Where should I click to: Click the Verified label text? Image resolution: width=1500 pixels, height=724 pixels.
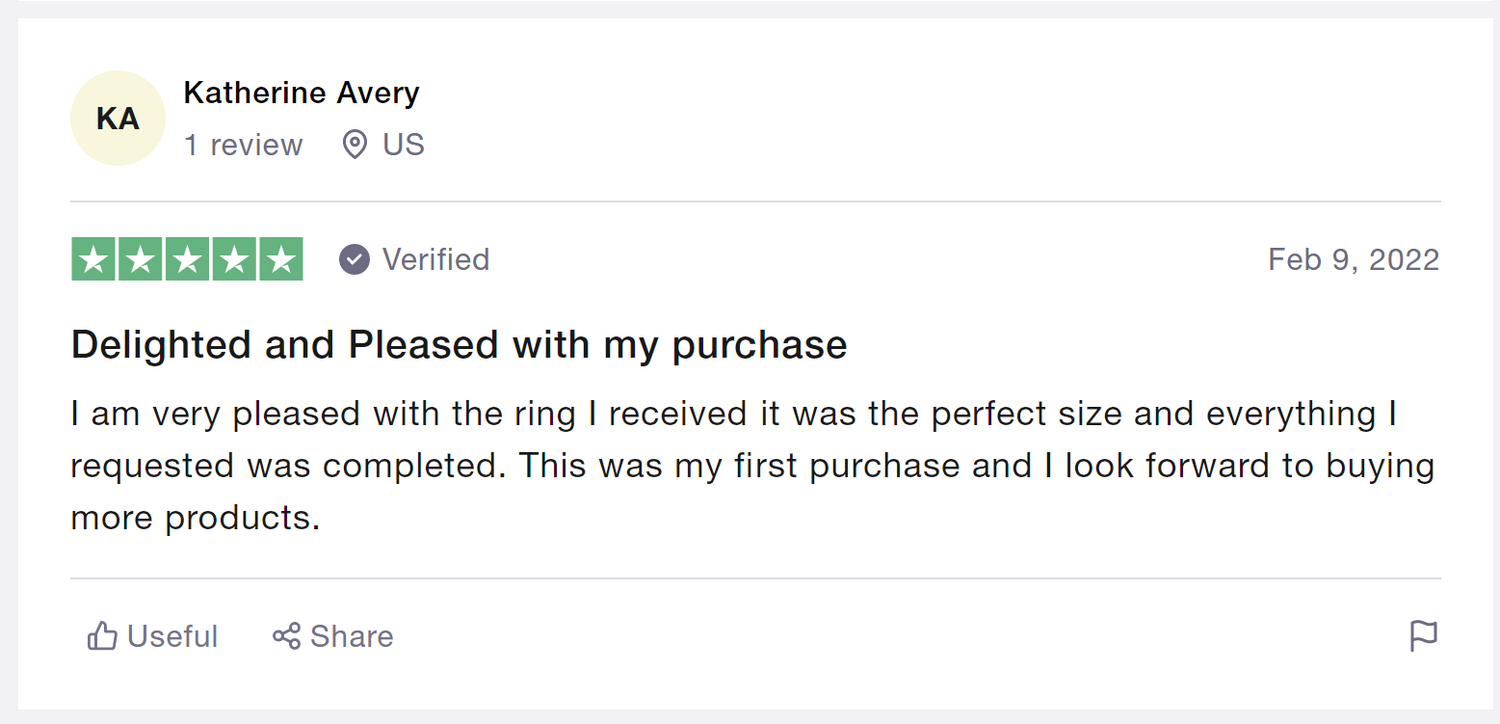(436, 260)
